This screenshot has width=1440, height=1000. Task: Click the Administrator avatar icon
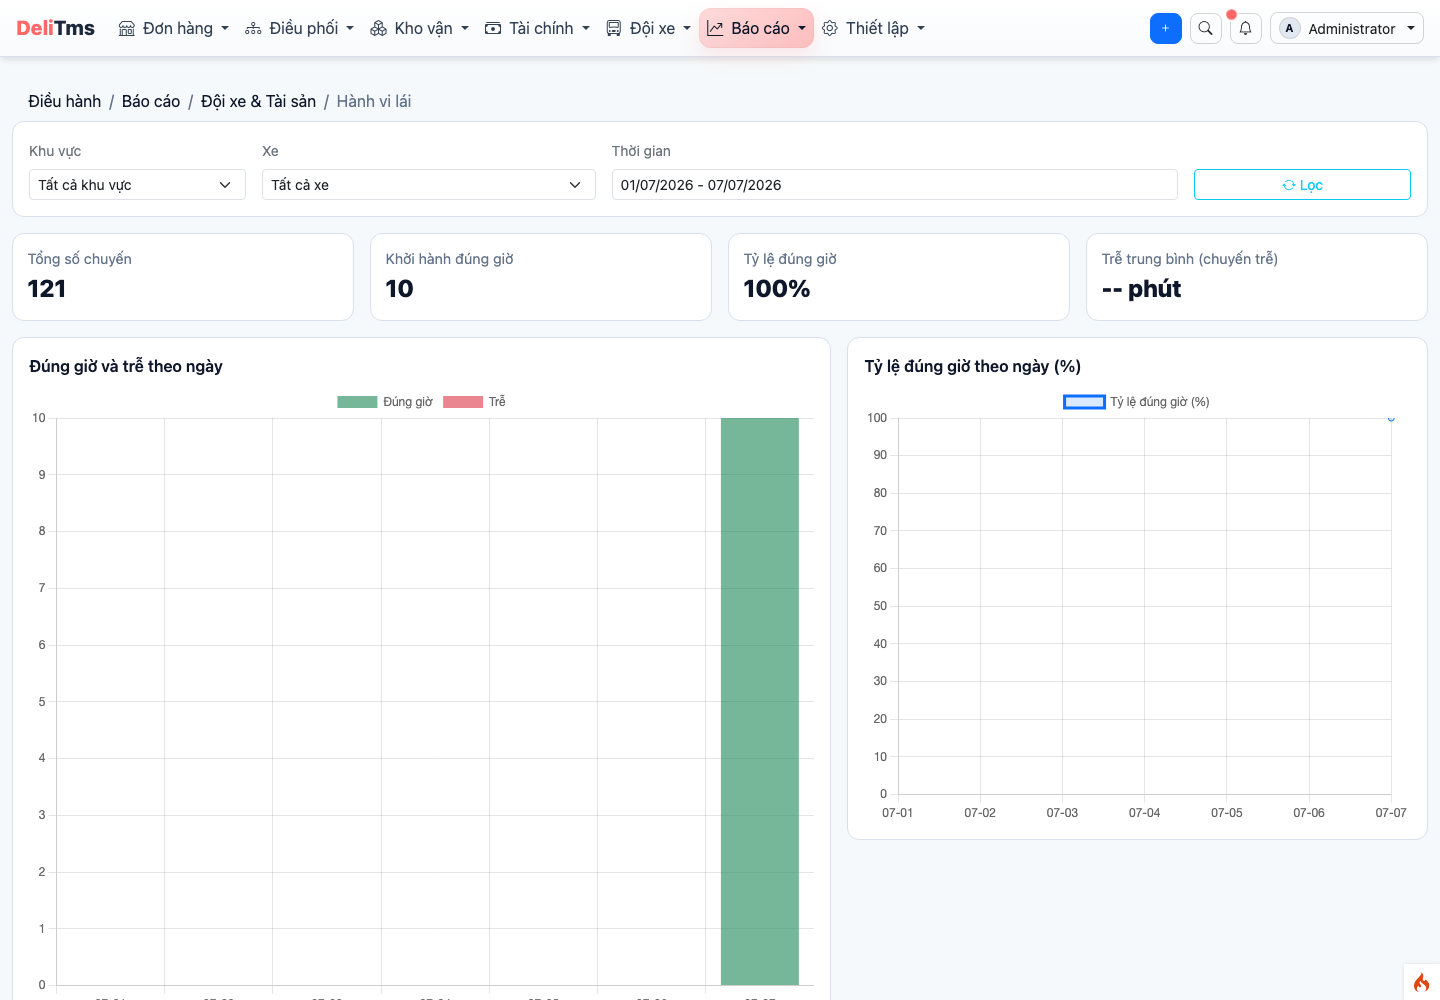coord(1289,28)
